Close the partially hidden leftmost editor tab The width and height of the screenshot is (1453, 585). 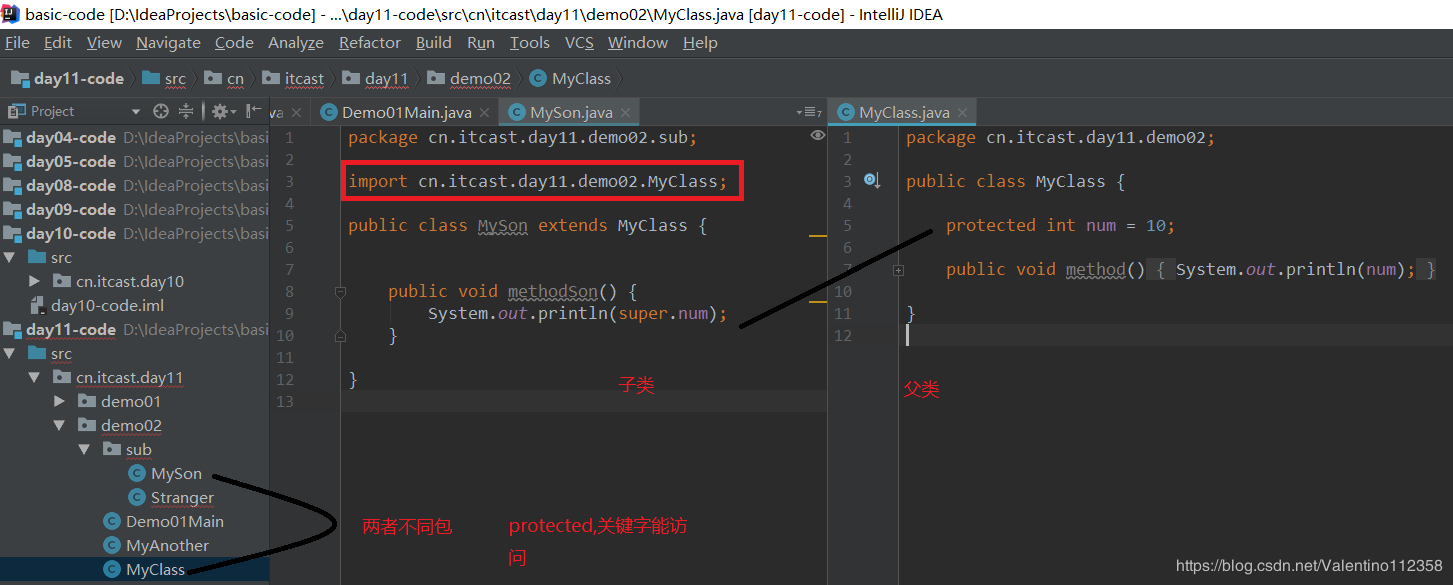(x=298, y=113)
